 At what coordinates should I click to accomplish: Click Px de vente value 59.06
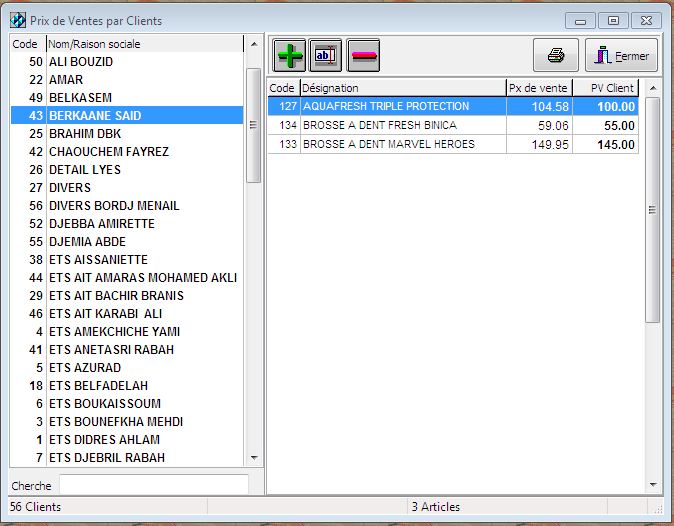tap(539, 125)
